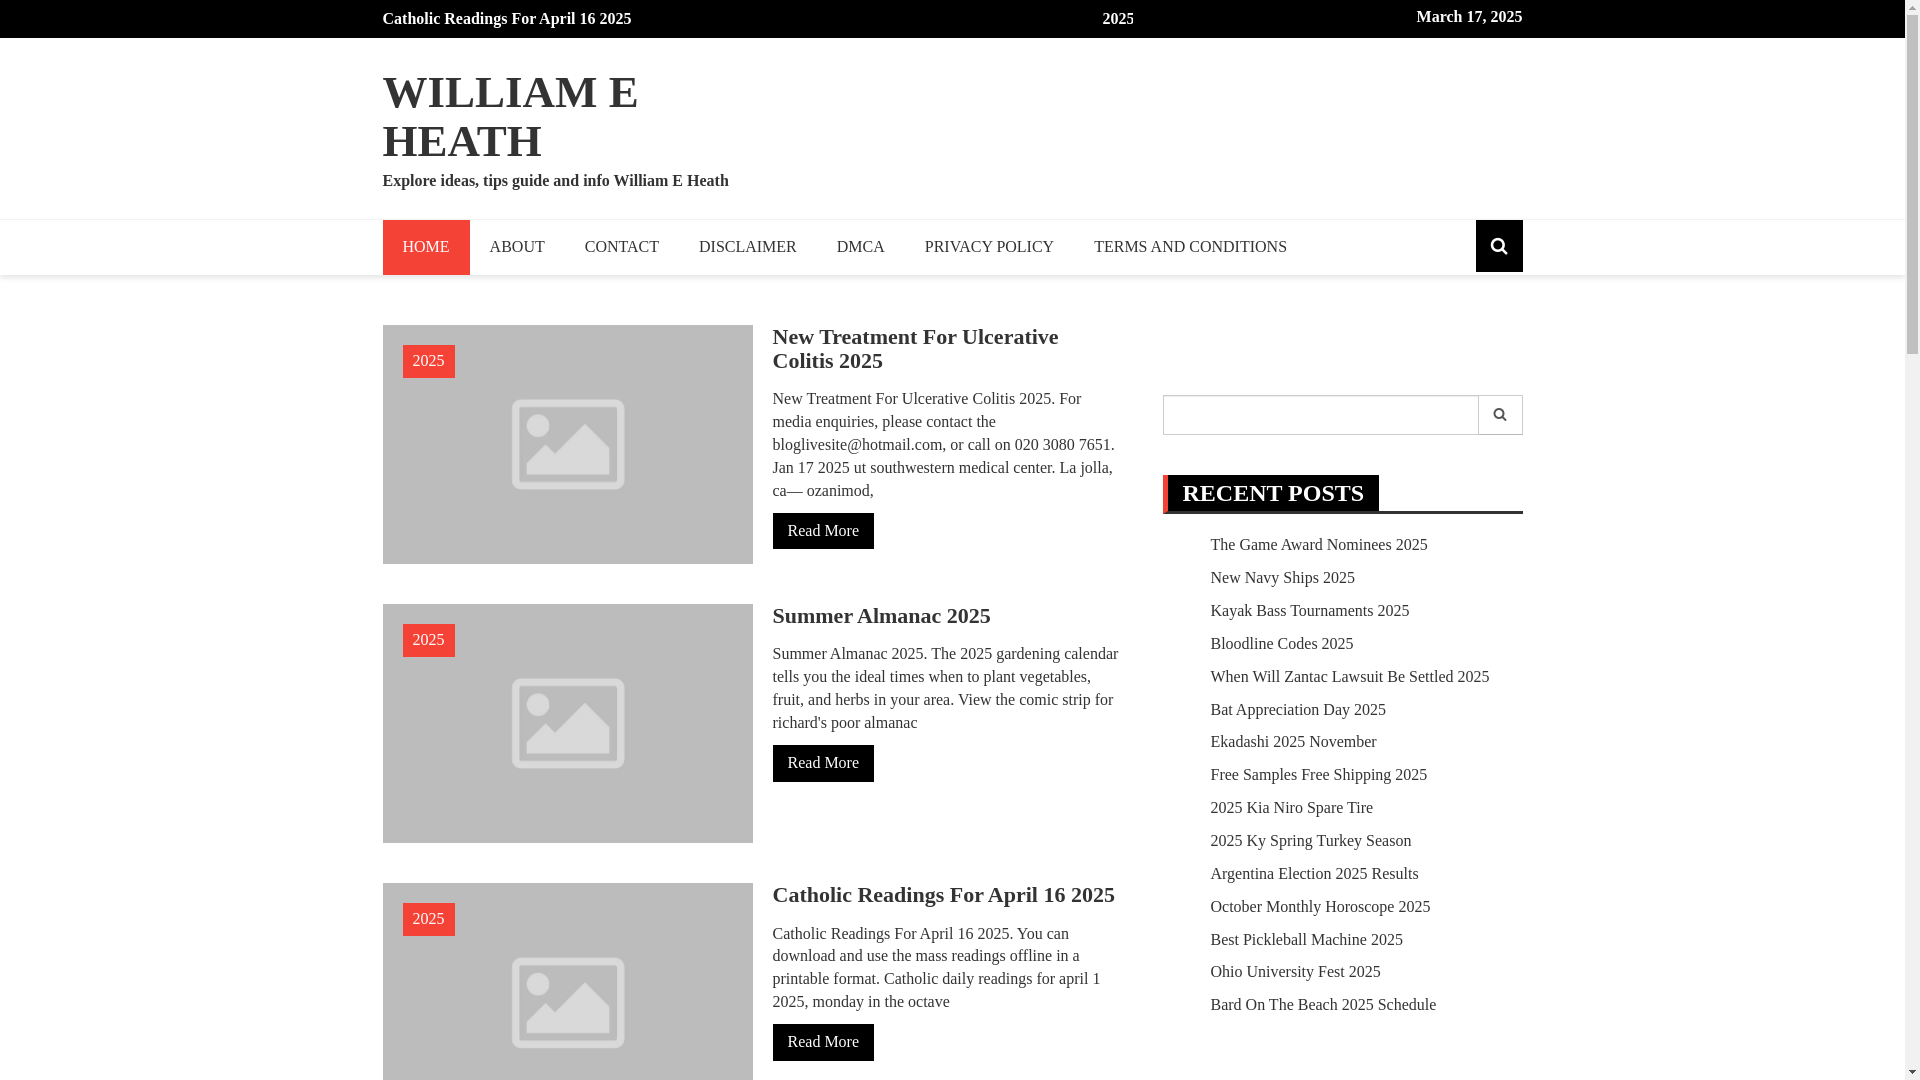Image resolution: width=1920 pixels, height=1080 pixels.
Task: Read More for Catholic Readings post
Action: [x=822, y=1042]
